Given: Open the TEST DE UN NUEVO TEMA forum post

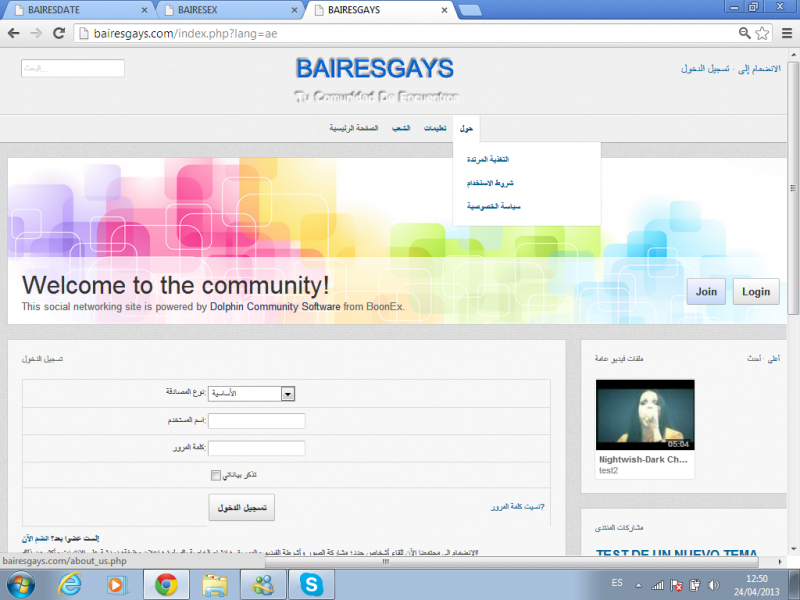Looking at the screenshot, I should click(x=677, y=553).
